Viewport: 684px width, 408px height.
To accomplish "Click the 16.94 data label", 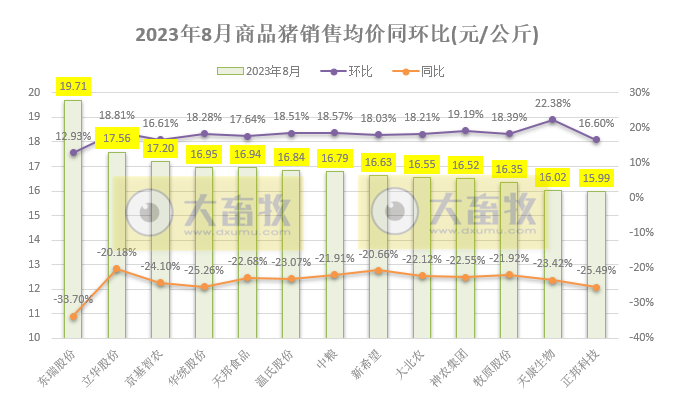I will pyautogui.click(x=248, y=154).
